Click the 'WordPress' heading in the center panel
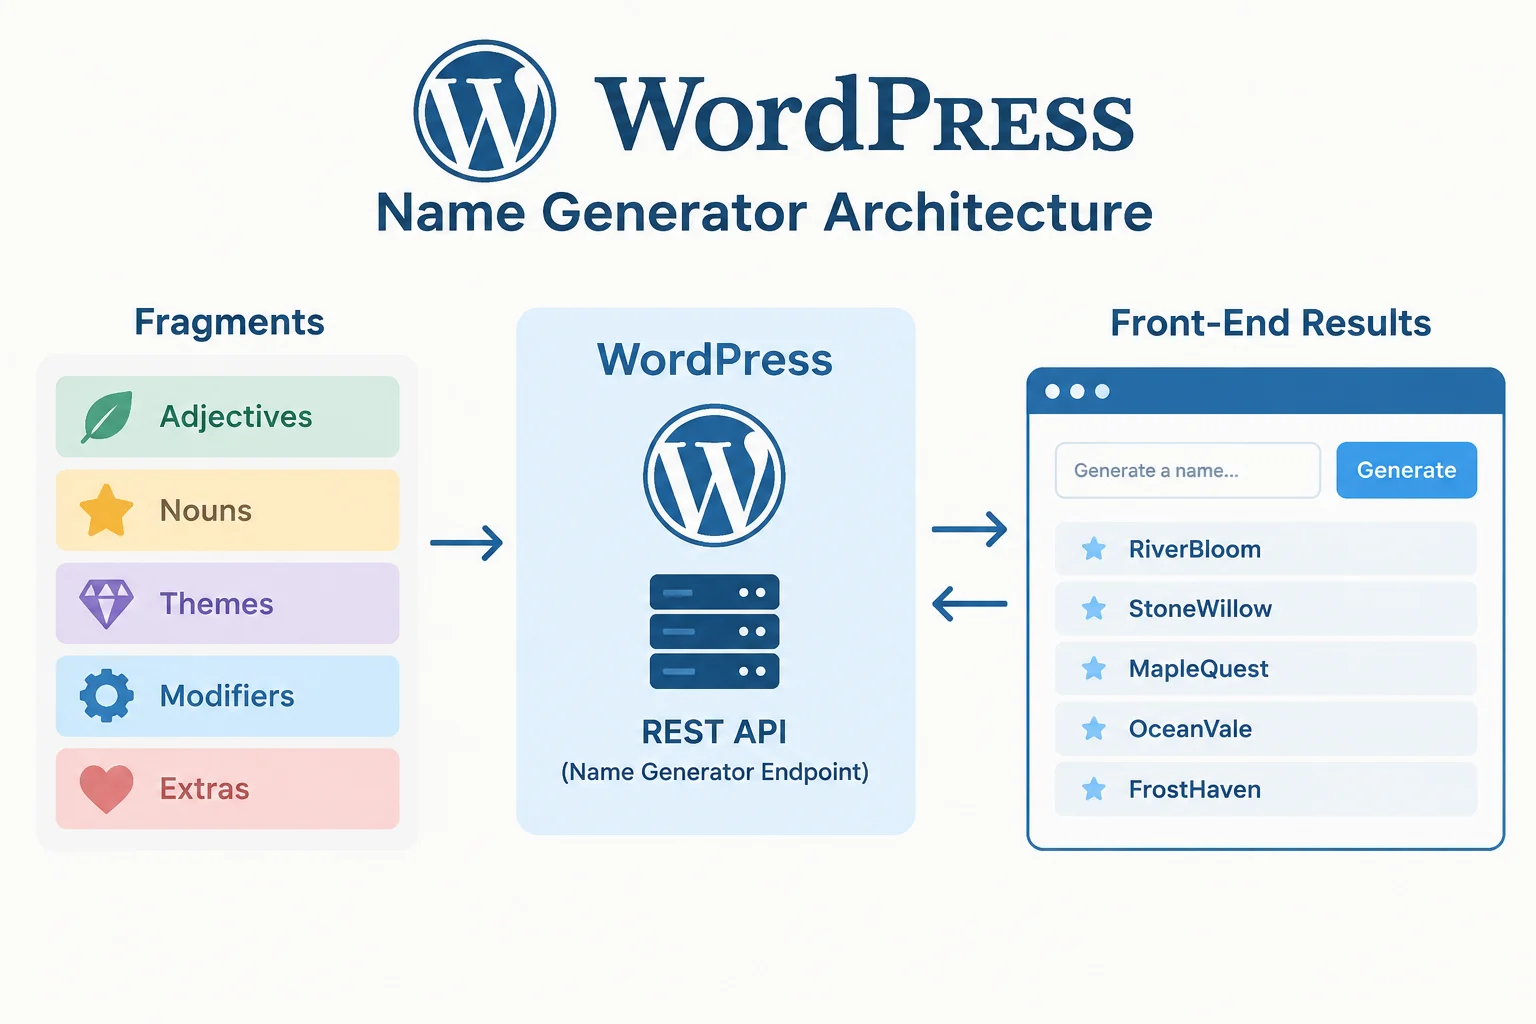Image resolution: width=1536 pixels, height=1024 pixels. [x=715, y=359]
